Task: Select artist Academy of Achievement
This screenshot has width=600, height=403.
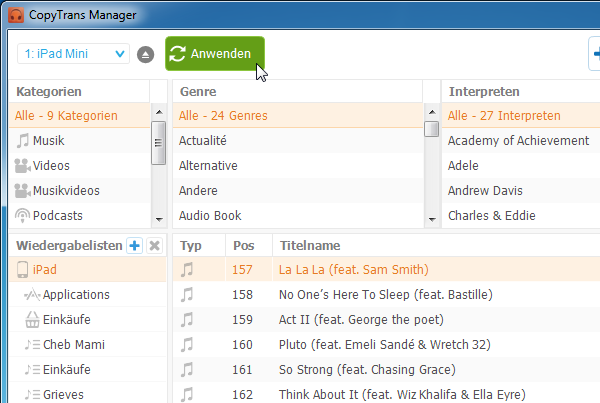Action: (x=521, y=140)
